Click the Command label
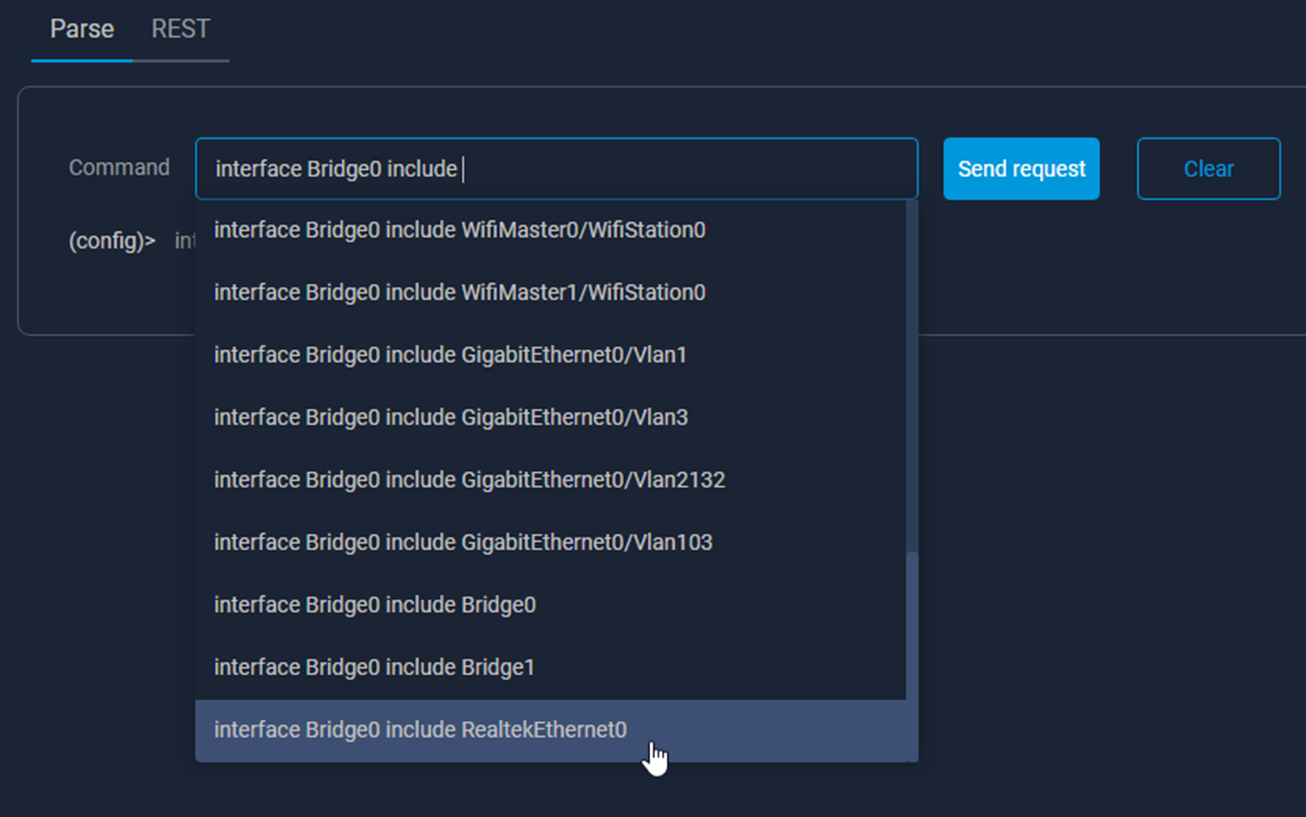The image size is (1306, 817). (119, 168)
